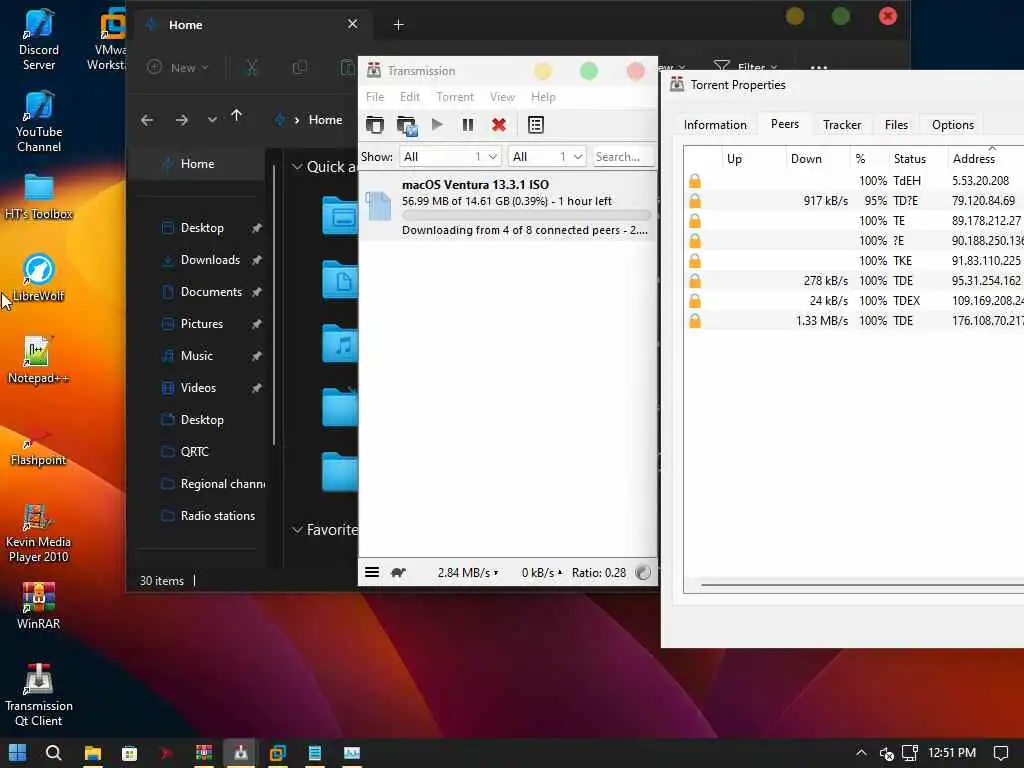Open Downloads in Explorer sidebar
The image size is (1024, 768).
(210, 260)
